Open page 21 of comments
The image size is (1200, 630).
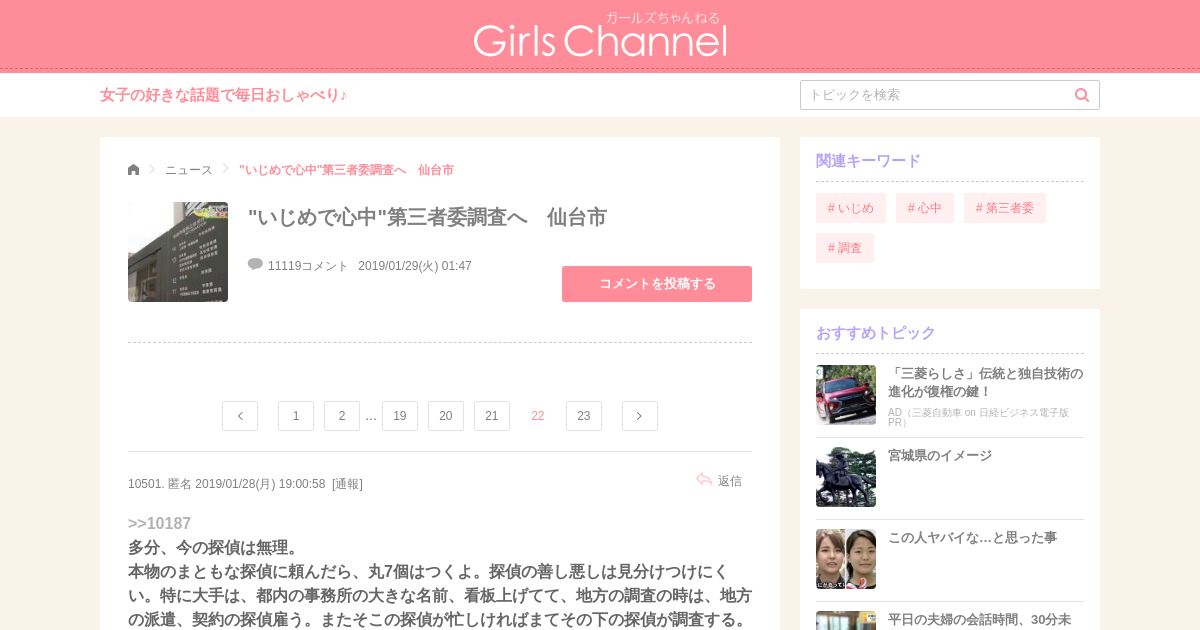pos(492,416)
